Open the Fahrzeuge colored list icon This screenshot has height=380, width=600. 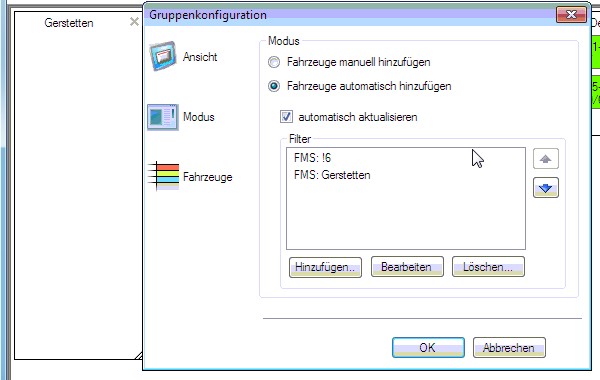[164, 176]
